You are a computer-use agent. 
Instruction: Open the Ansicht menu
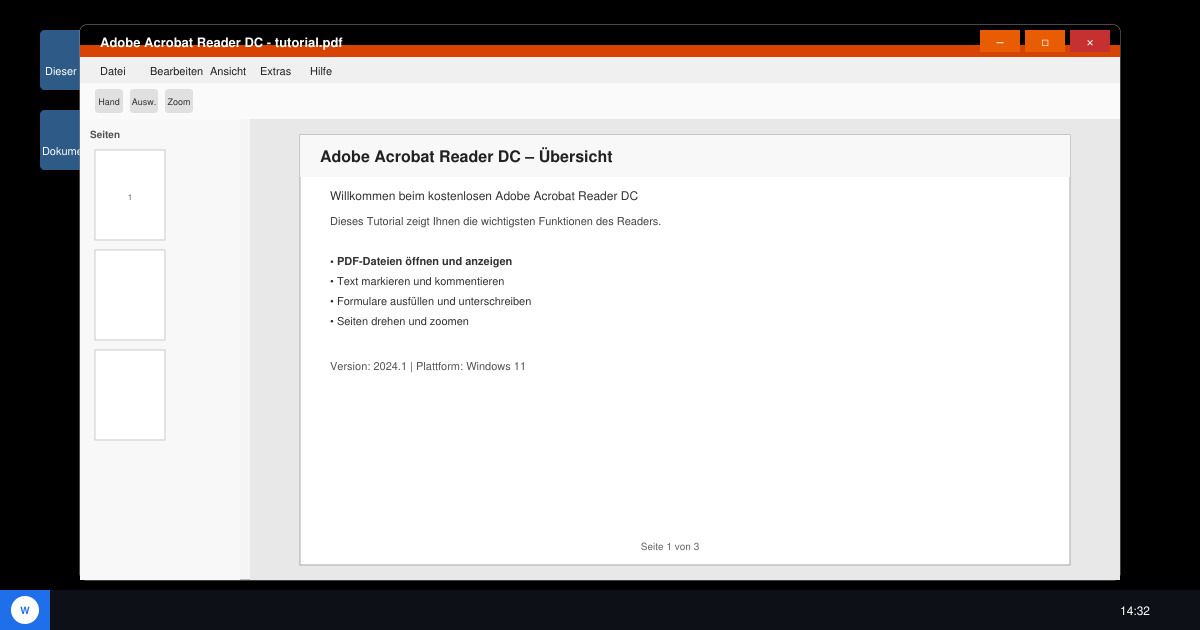click(x=228, y=71)
